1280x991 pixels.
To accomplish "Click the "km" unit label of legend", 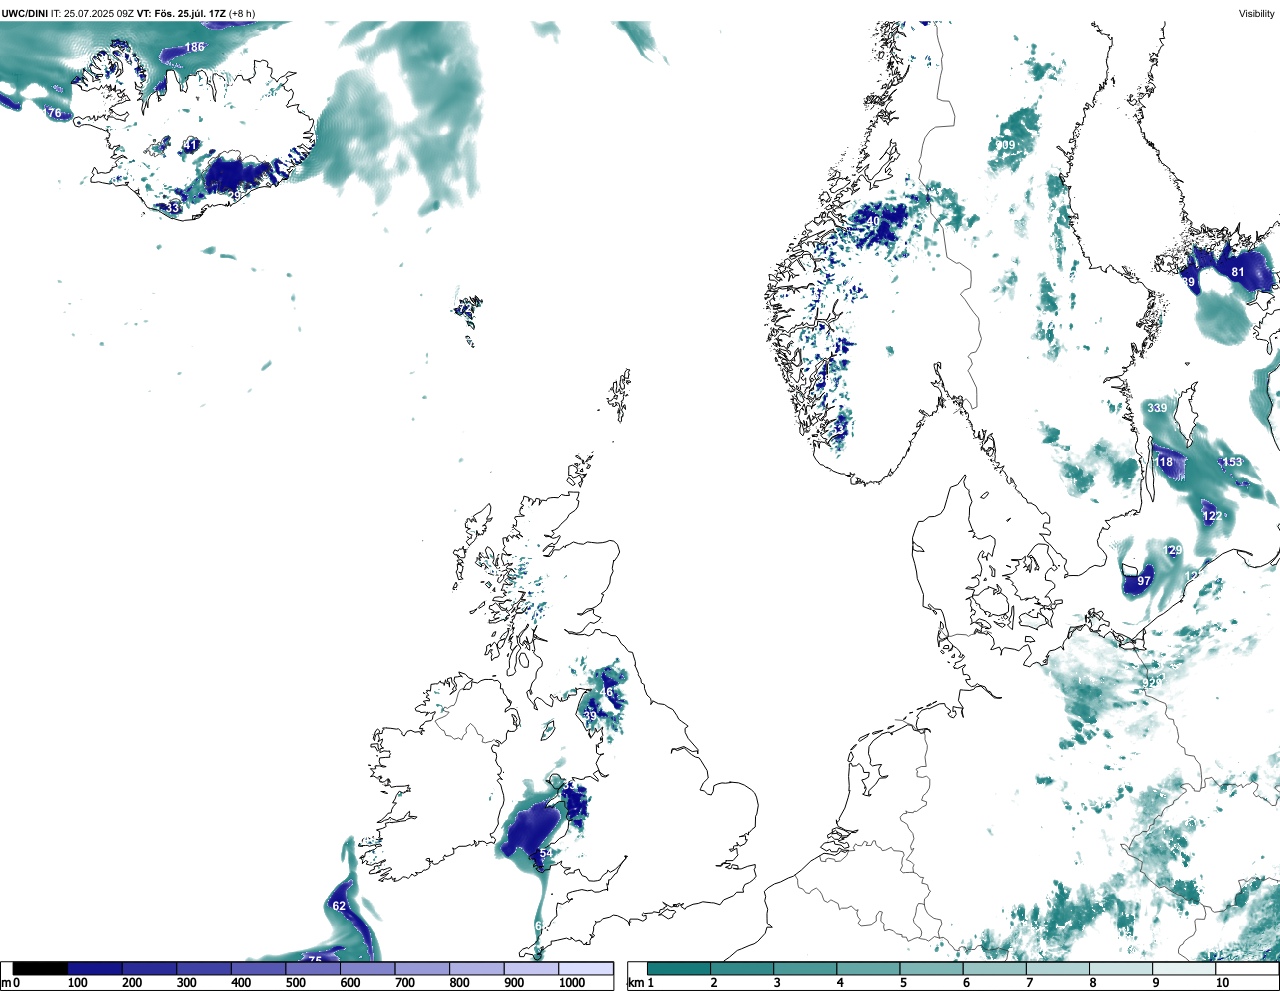I will [636, 983].
